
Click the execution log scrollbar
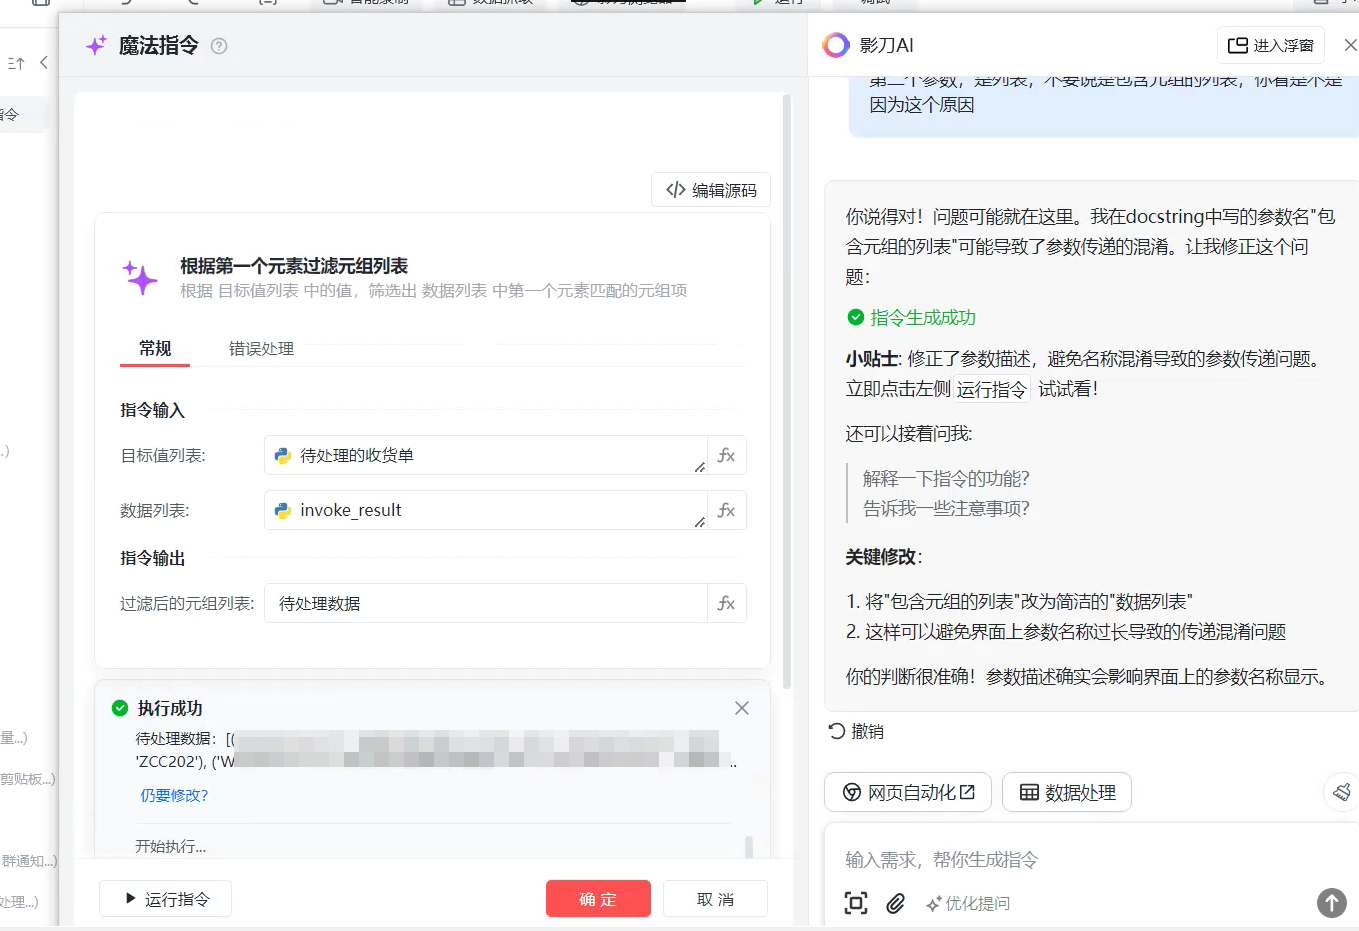(749, 847)
